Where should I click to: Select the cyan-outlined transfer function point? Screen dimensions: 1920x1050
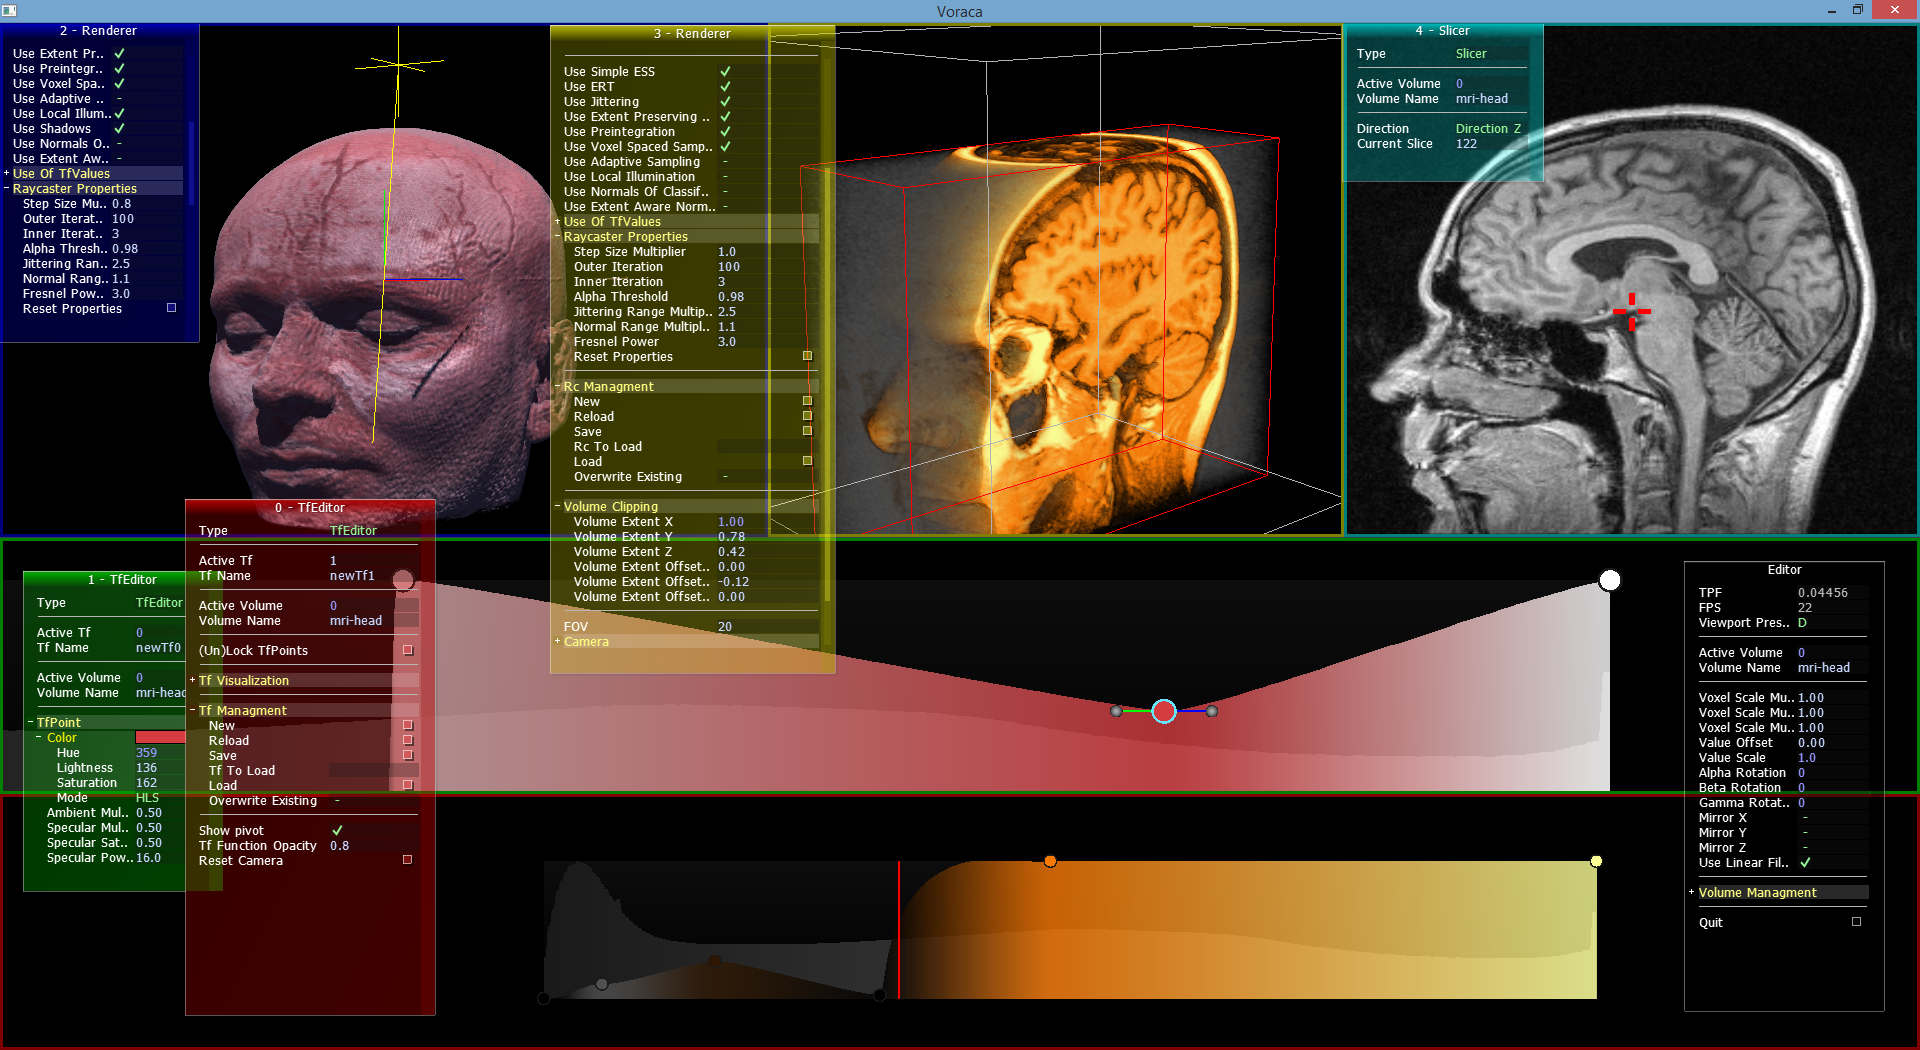tap(1163, 711)
